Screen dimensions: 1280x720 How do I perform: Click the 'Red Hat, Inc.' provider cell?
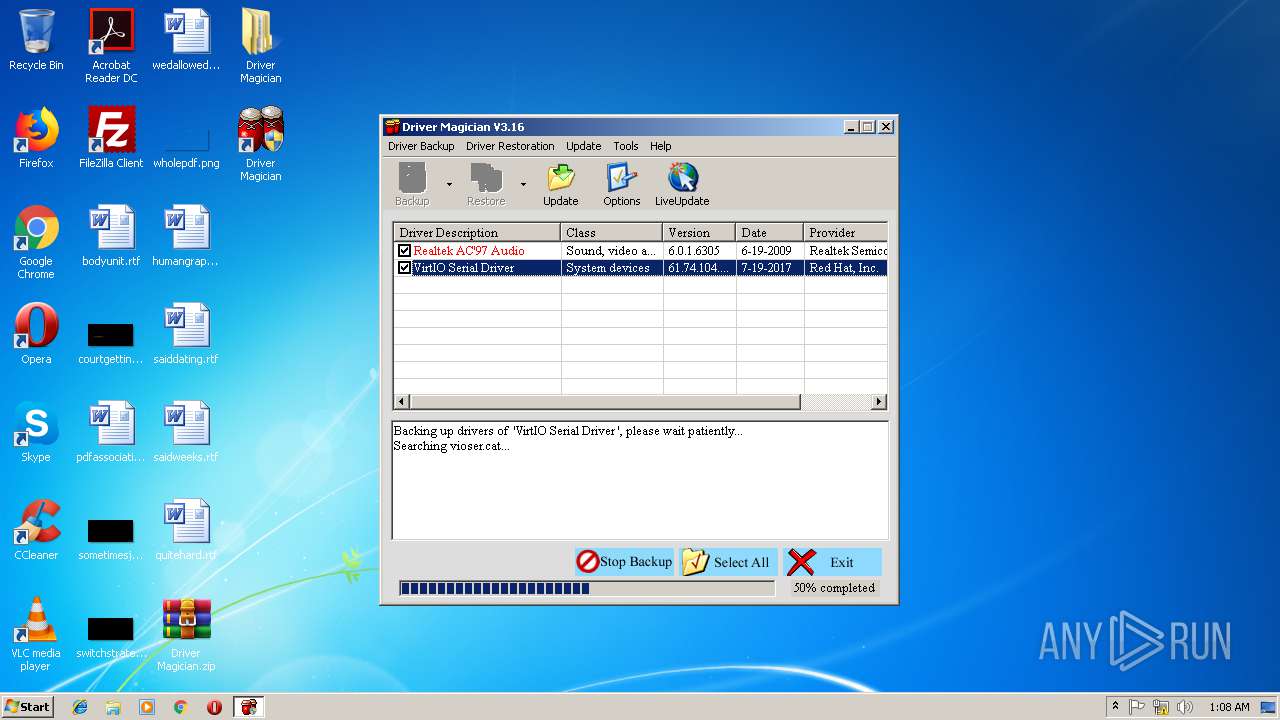[x=844, y=268]
